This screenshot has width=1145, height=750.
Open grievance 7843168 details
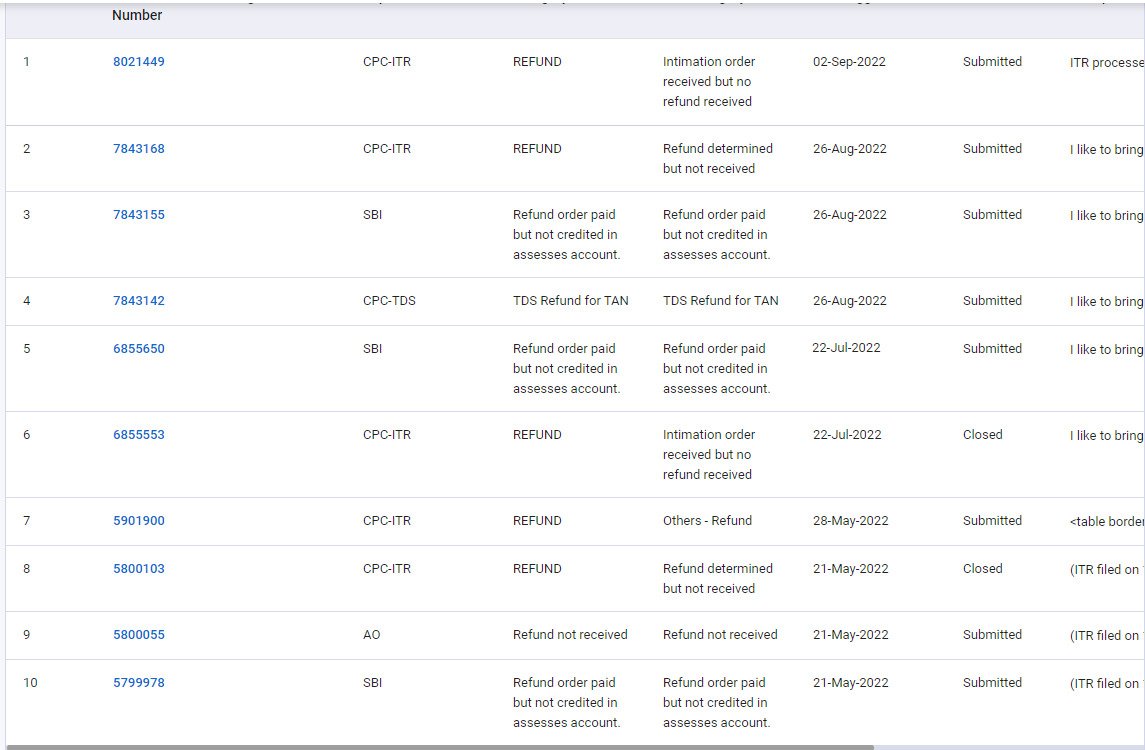(x=137, y=148)
